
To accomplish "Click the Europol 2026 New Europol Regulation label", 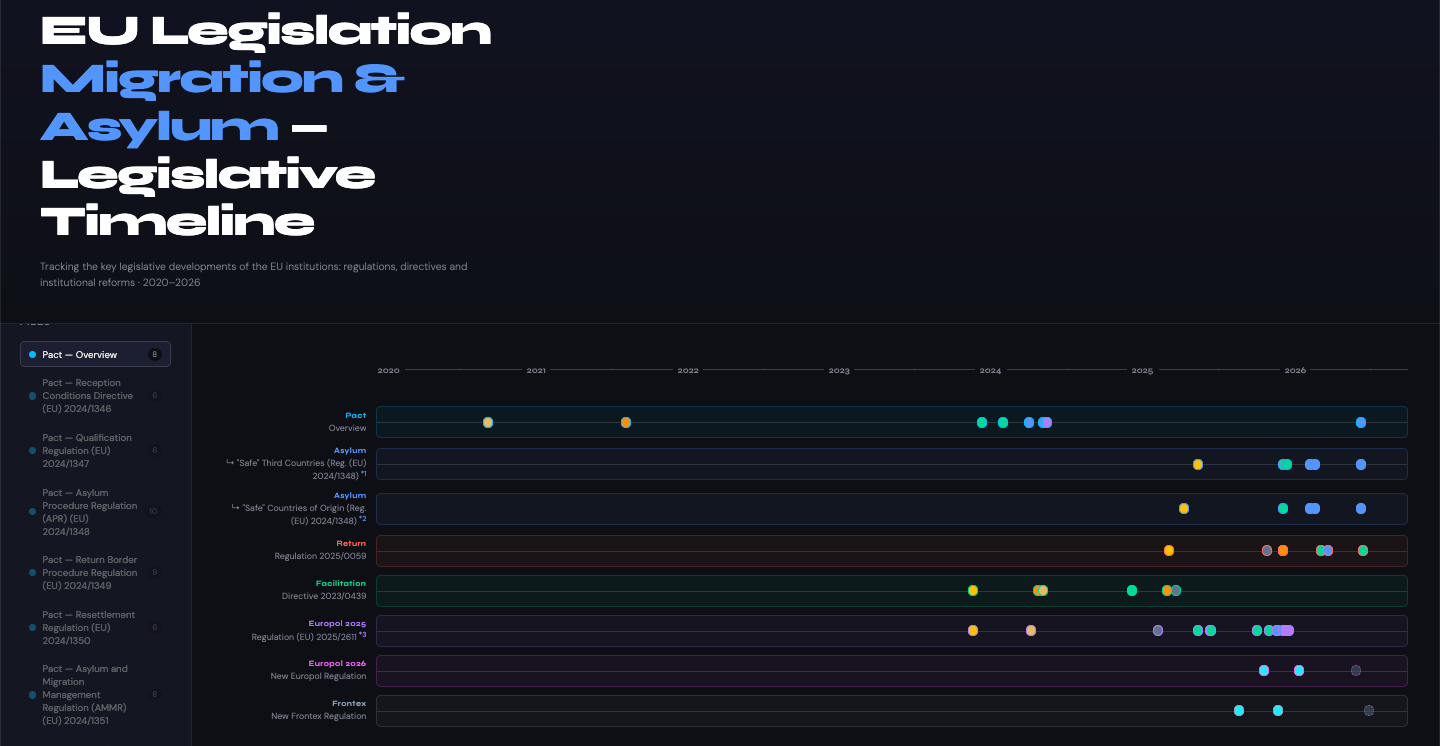I will click(x=319, y=670).
